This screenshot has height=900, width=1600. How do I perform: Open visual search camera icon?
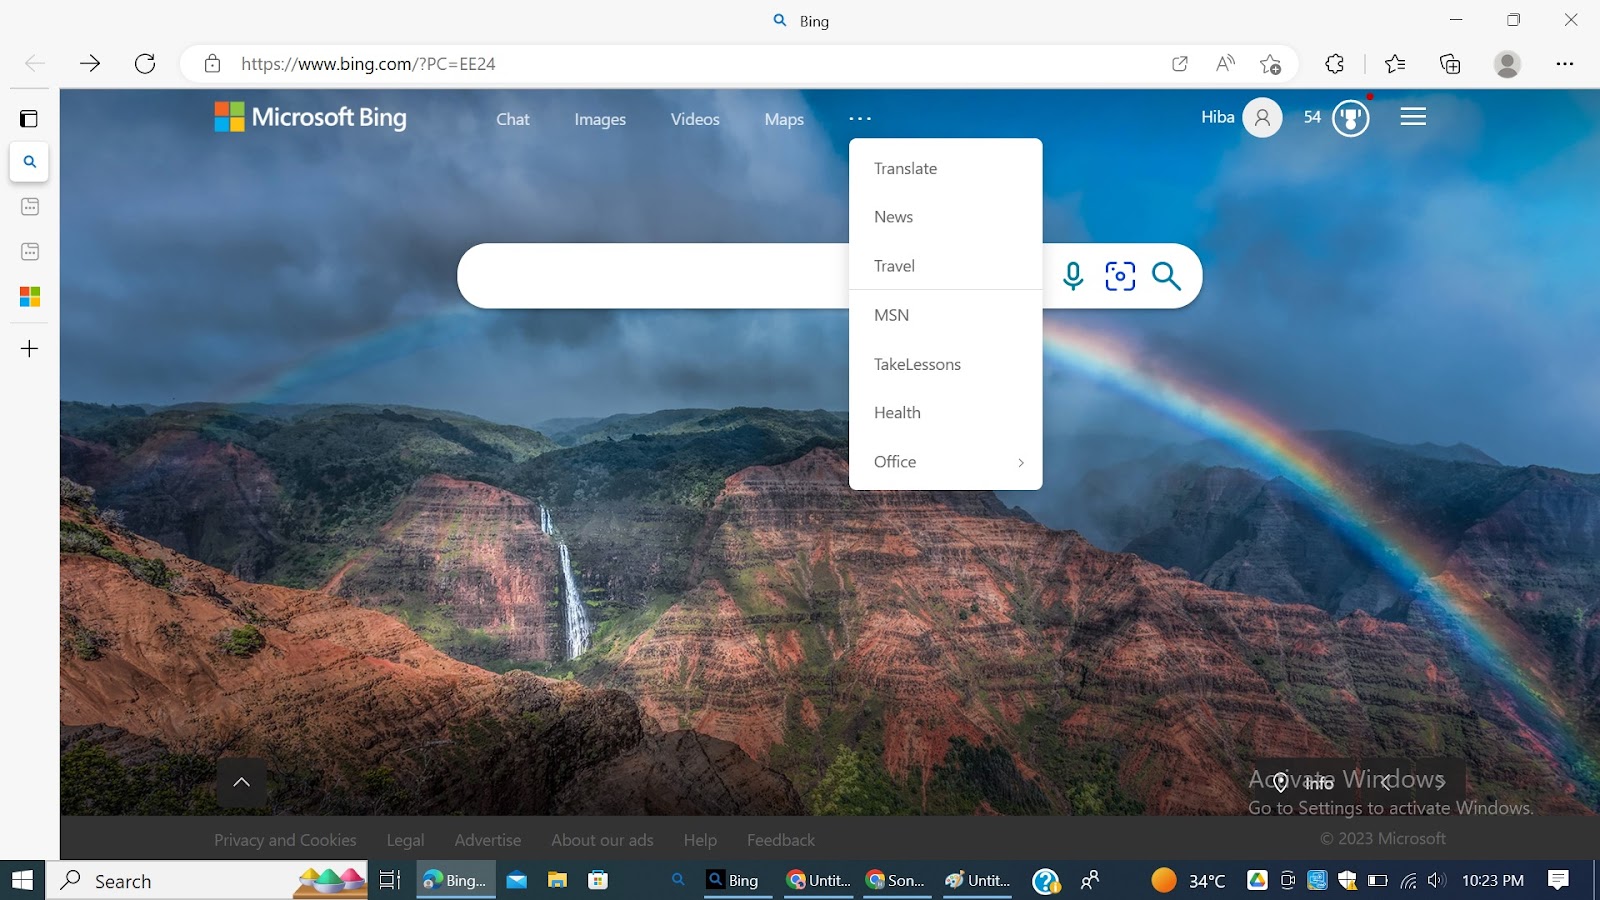1120,276
